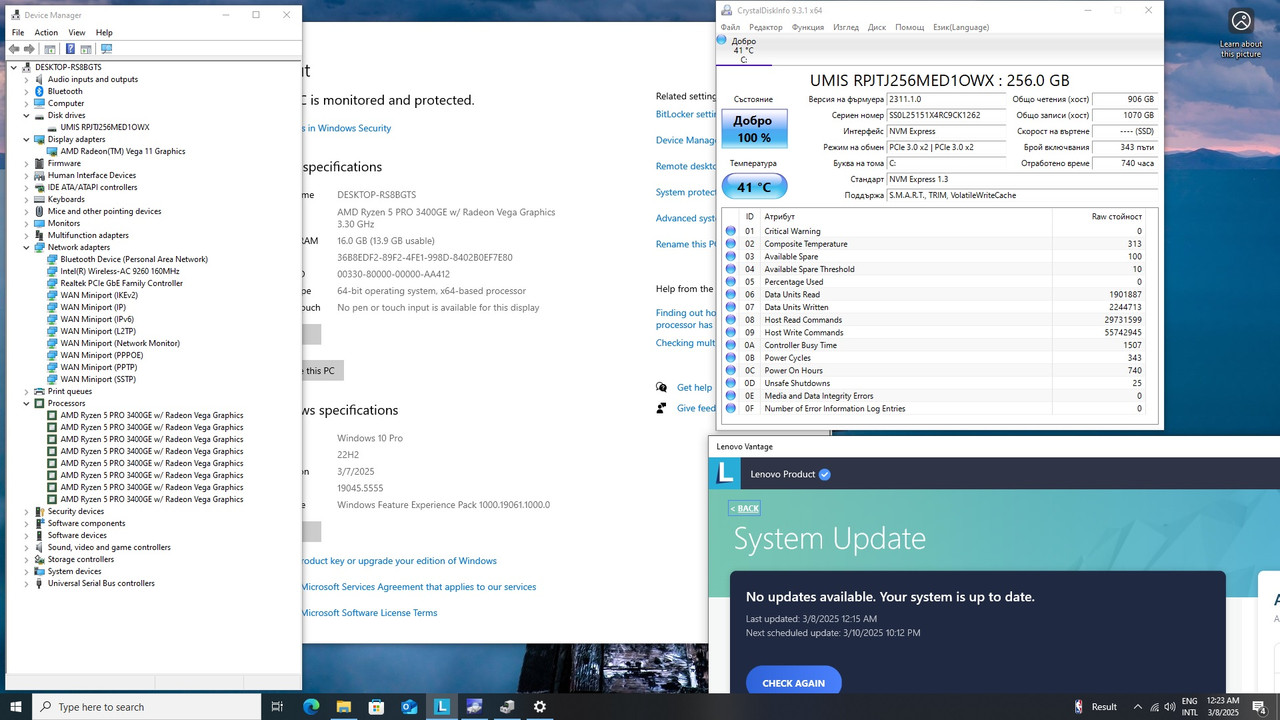Click the Microsoft Services Agreement link
This screenshot has width=1280, height=720.
pos(418,587)
